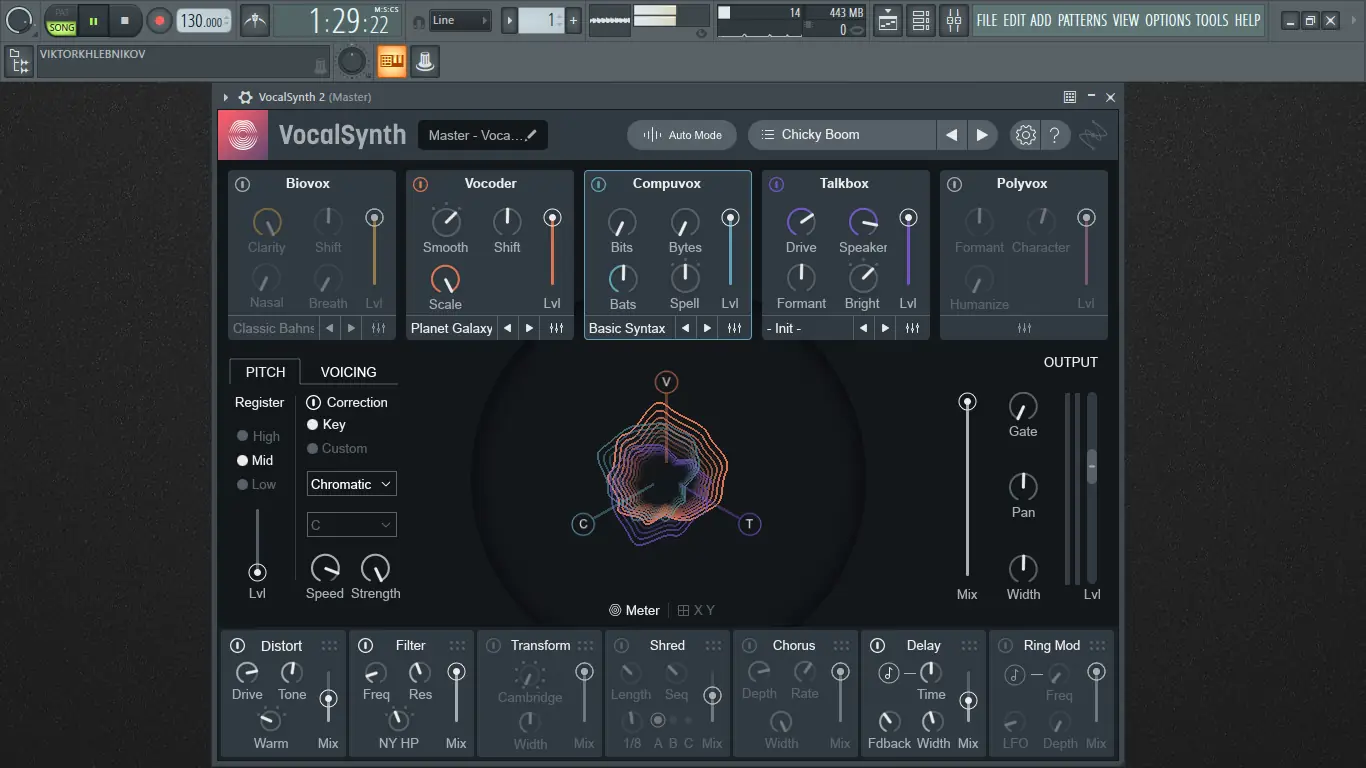Click the Biovox module info icon
This screenshot has height=768, width=1366.
(241, 183)
